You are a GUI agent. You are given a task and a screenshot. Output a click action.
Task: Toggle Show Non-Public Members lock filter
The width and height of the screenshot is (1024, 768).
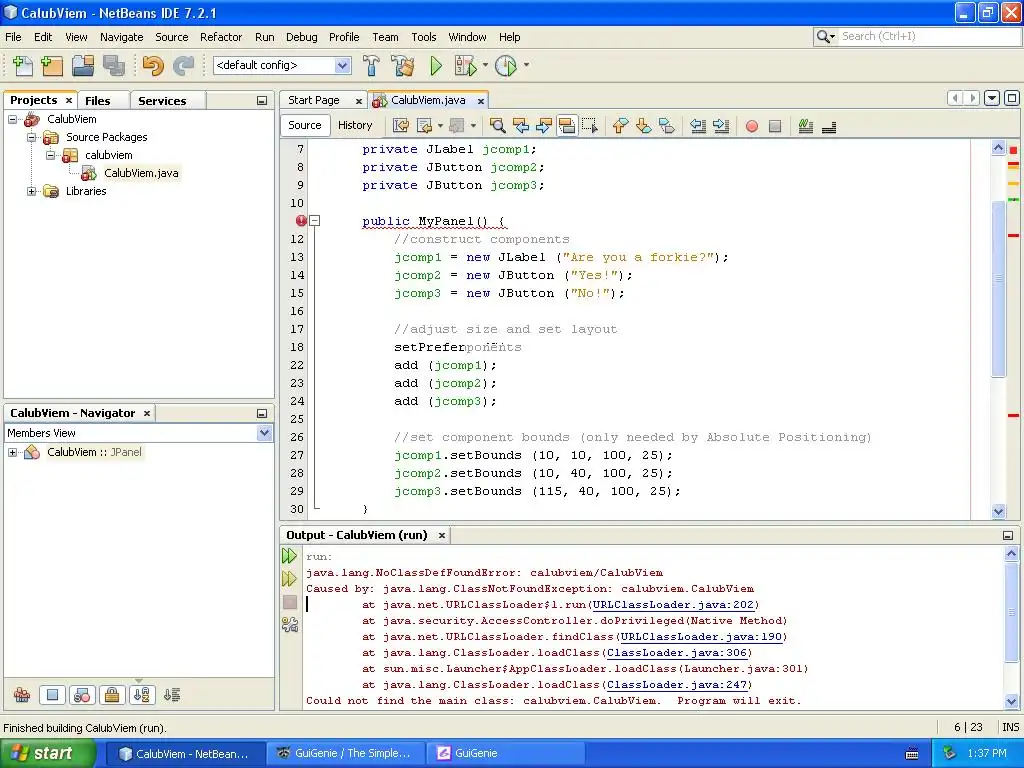pyautogui.click(x=112, y=695)
